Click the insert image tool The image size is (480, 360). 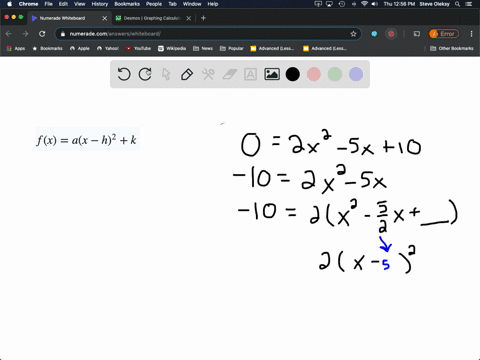[x=272, y=74]
